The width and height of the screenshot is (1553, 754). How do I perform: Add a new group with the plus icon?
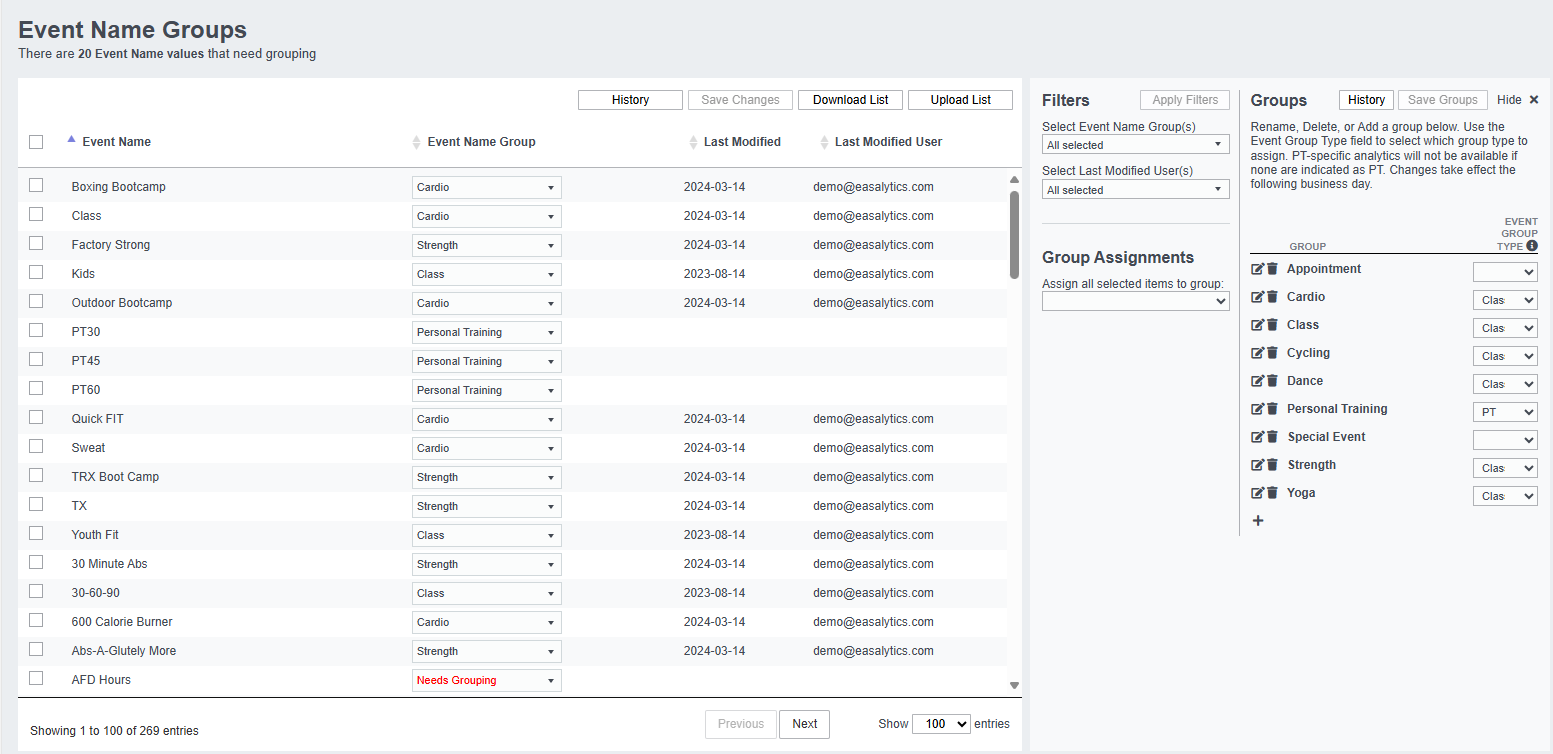pos(1258,520)
